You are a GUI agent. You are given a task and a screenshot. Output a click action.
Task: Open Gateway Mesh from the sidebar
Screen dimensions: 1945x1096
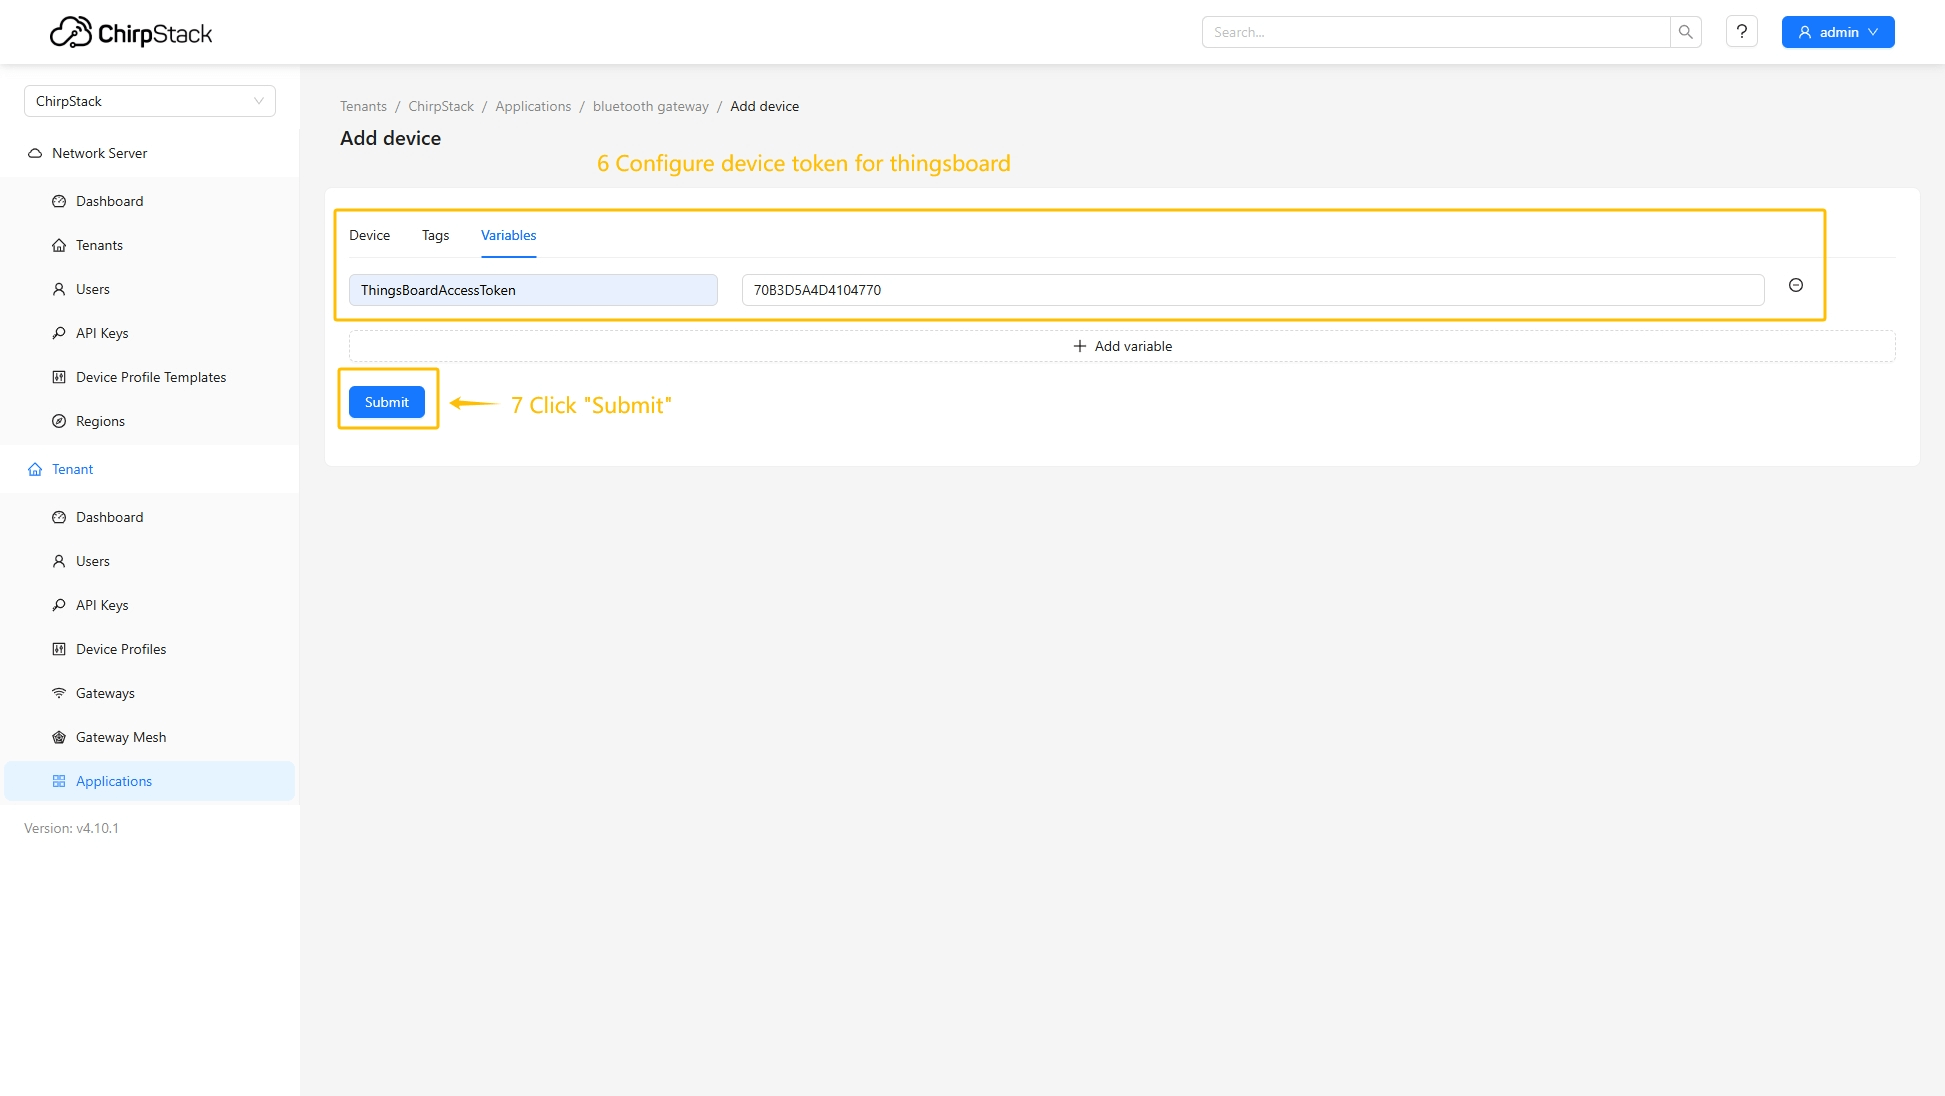point(121,737)
